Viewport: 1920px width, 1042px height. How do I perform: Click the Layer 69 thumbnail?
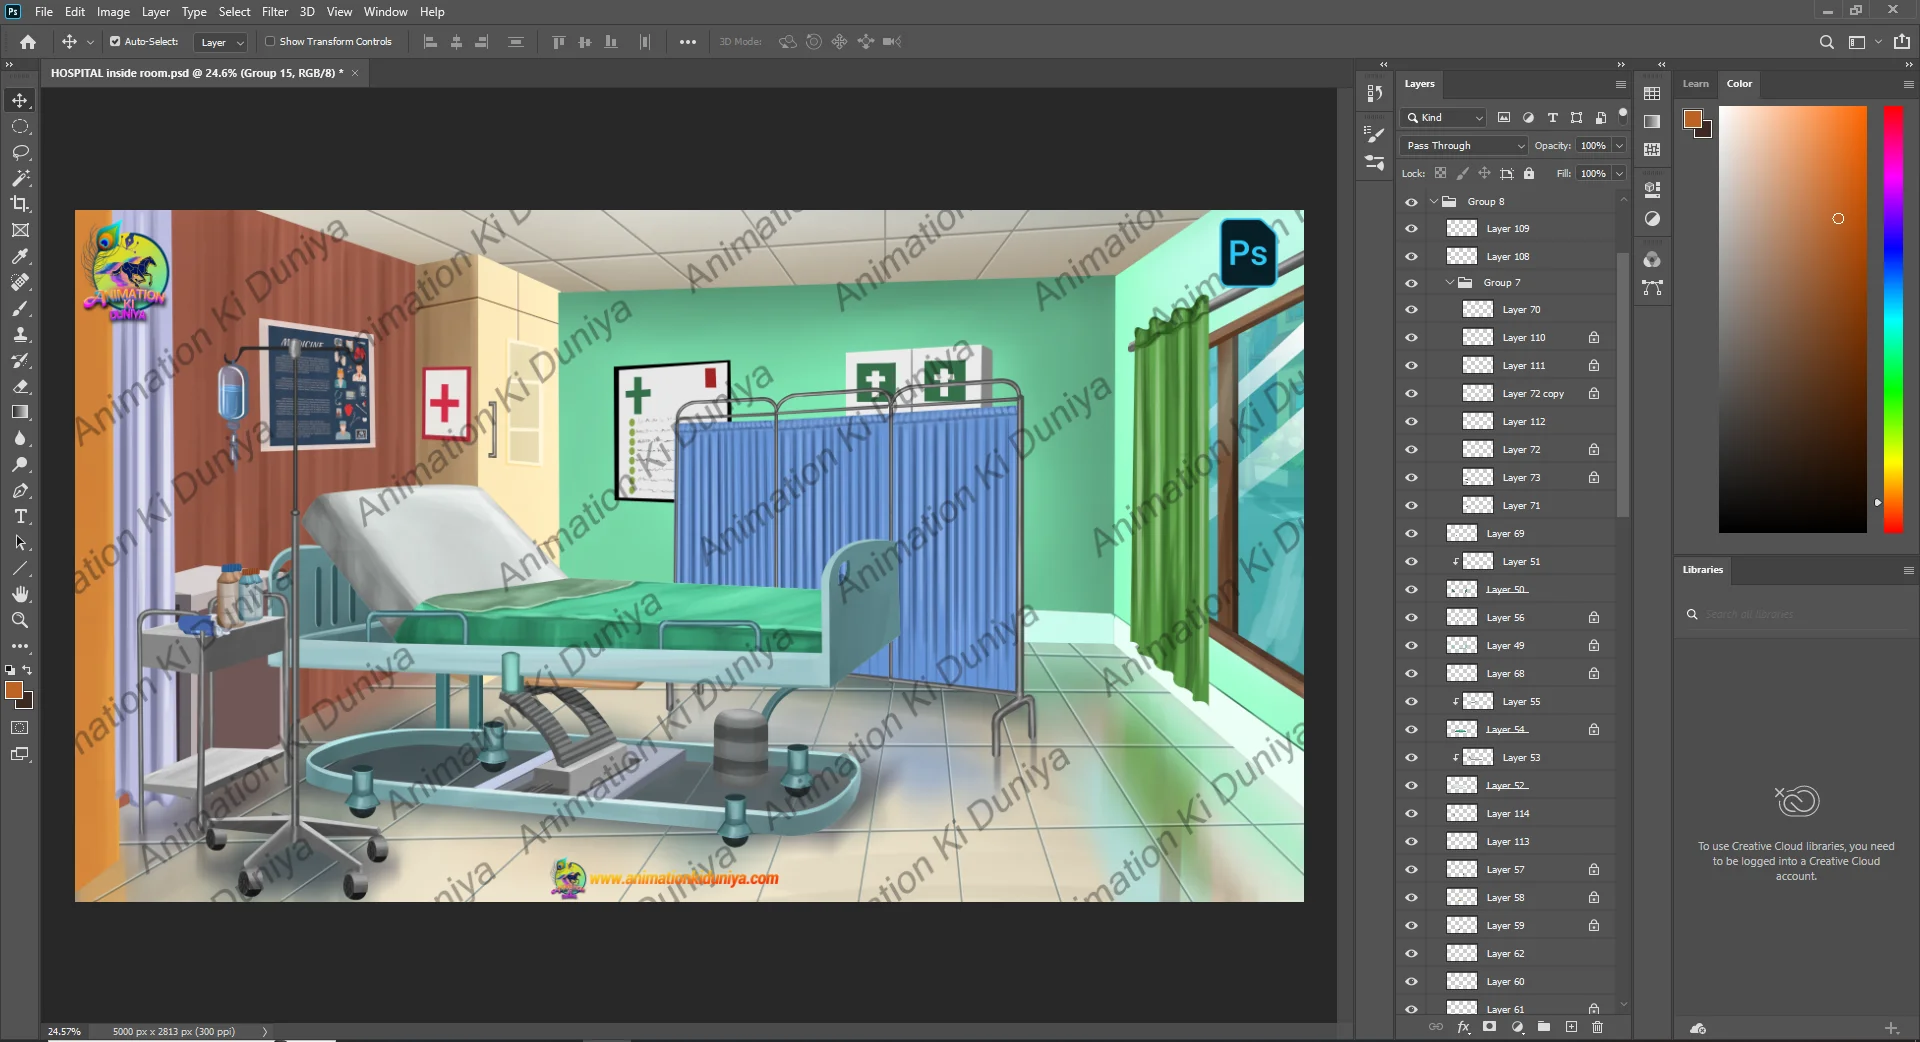click(x=1462, y=534)
